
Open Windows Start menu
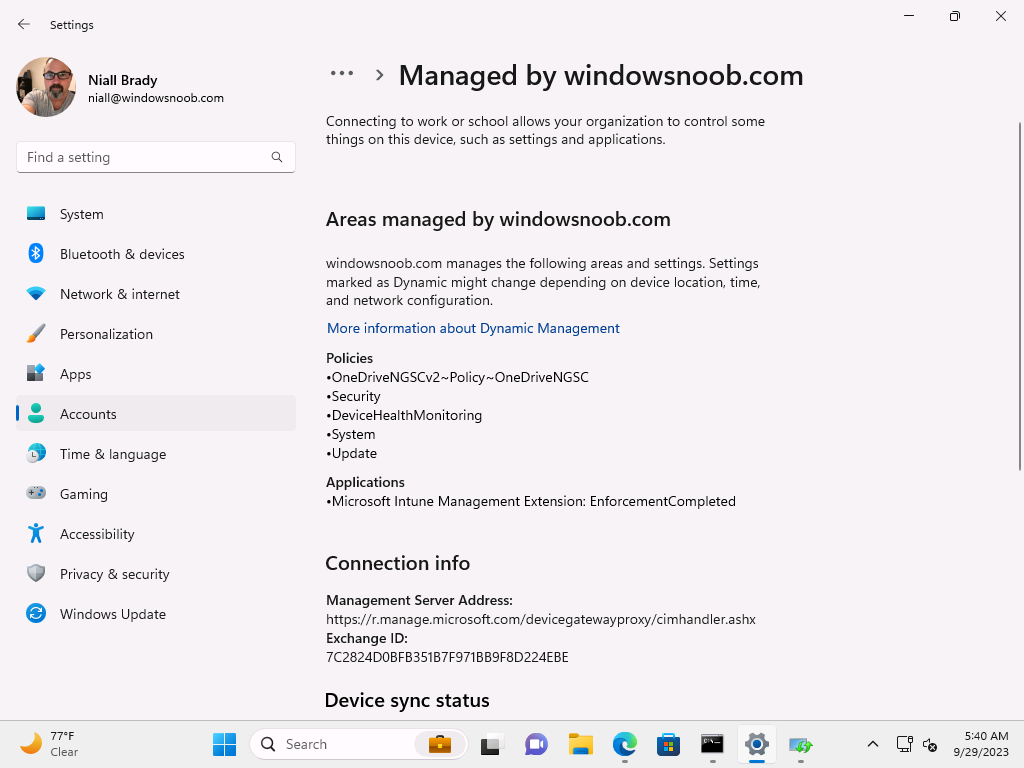(224, 744)
